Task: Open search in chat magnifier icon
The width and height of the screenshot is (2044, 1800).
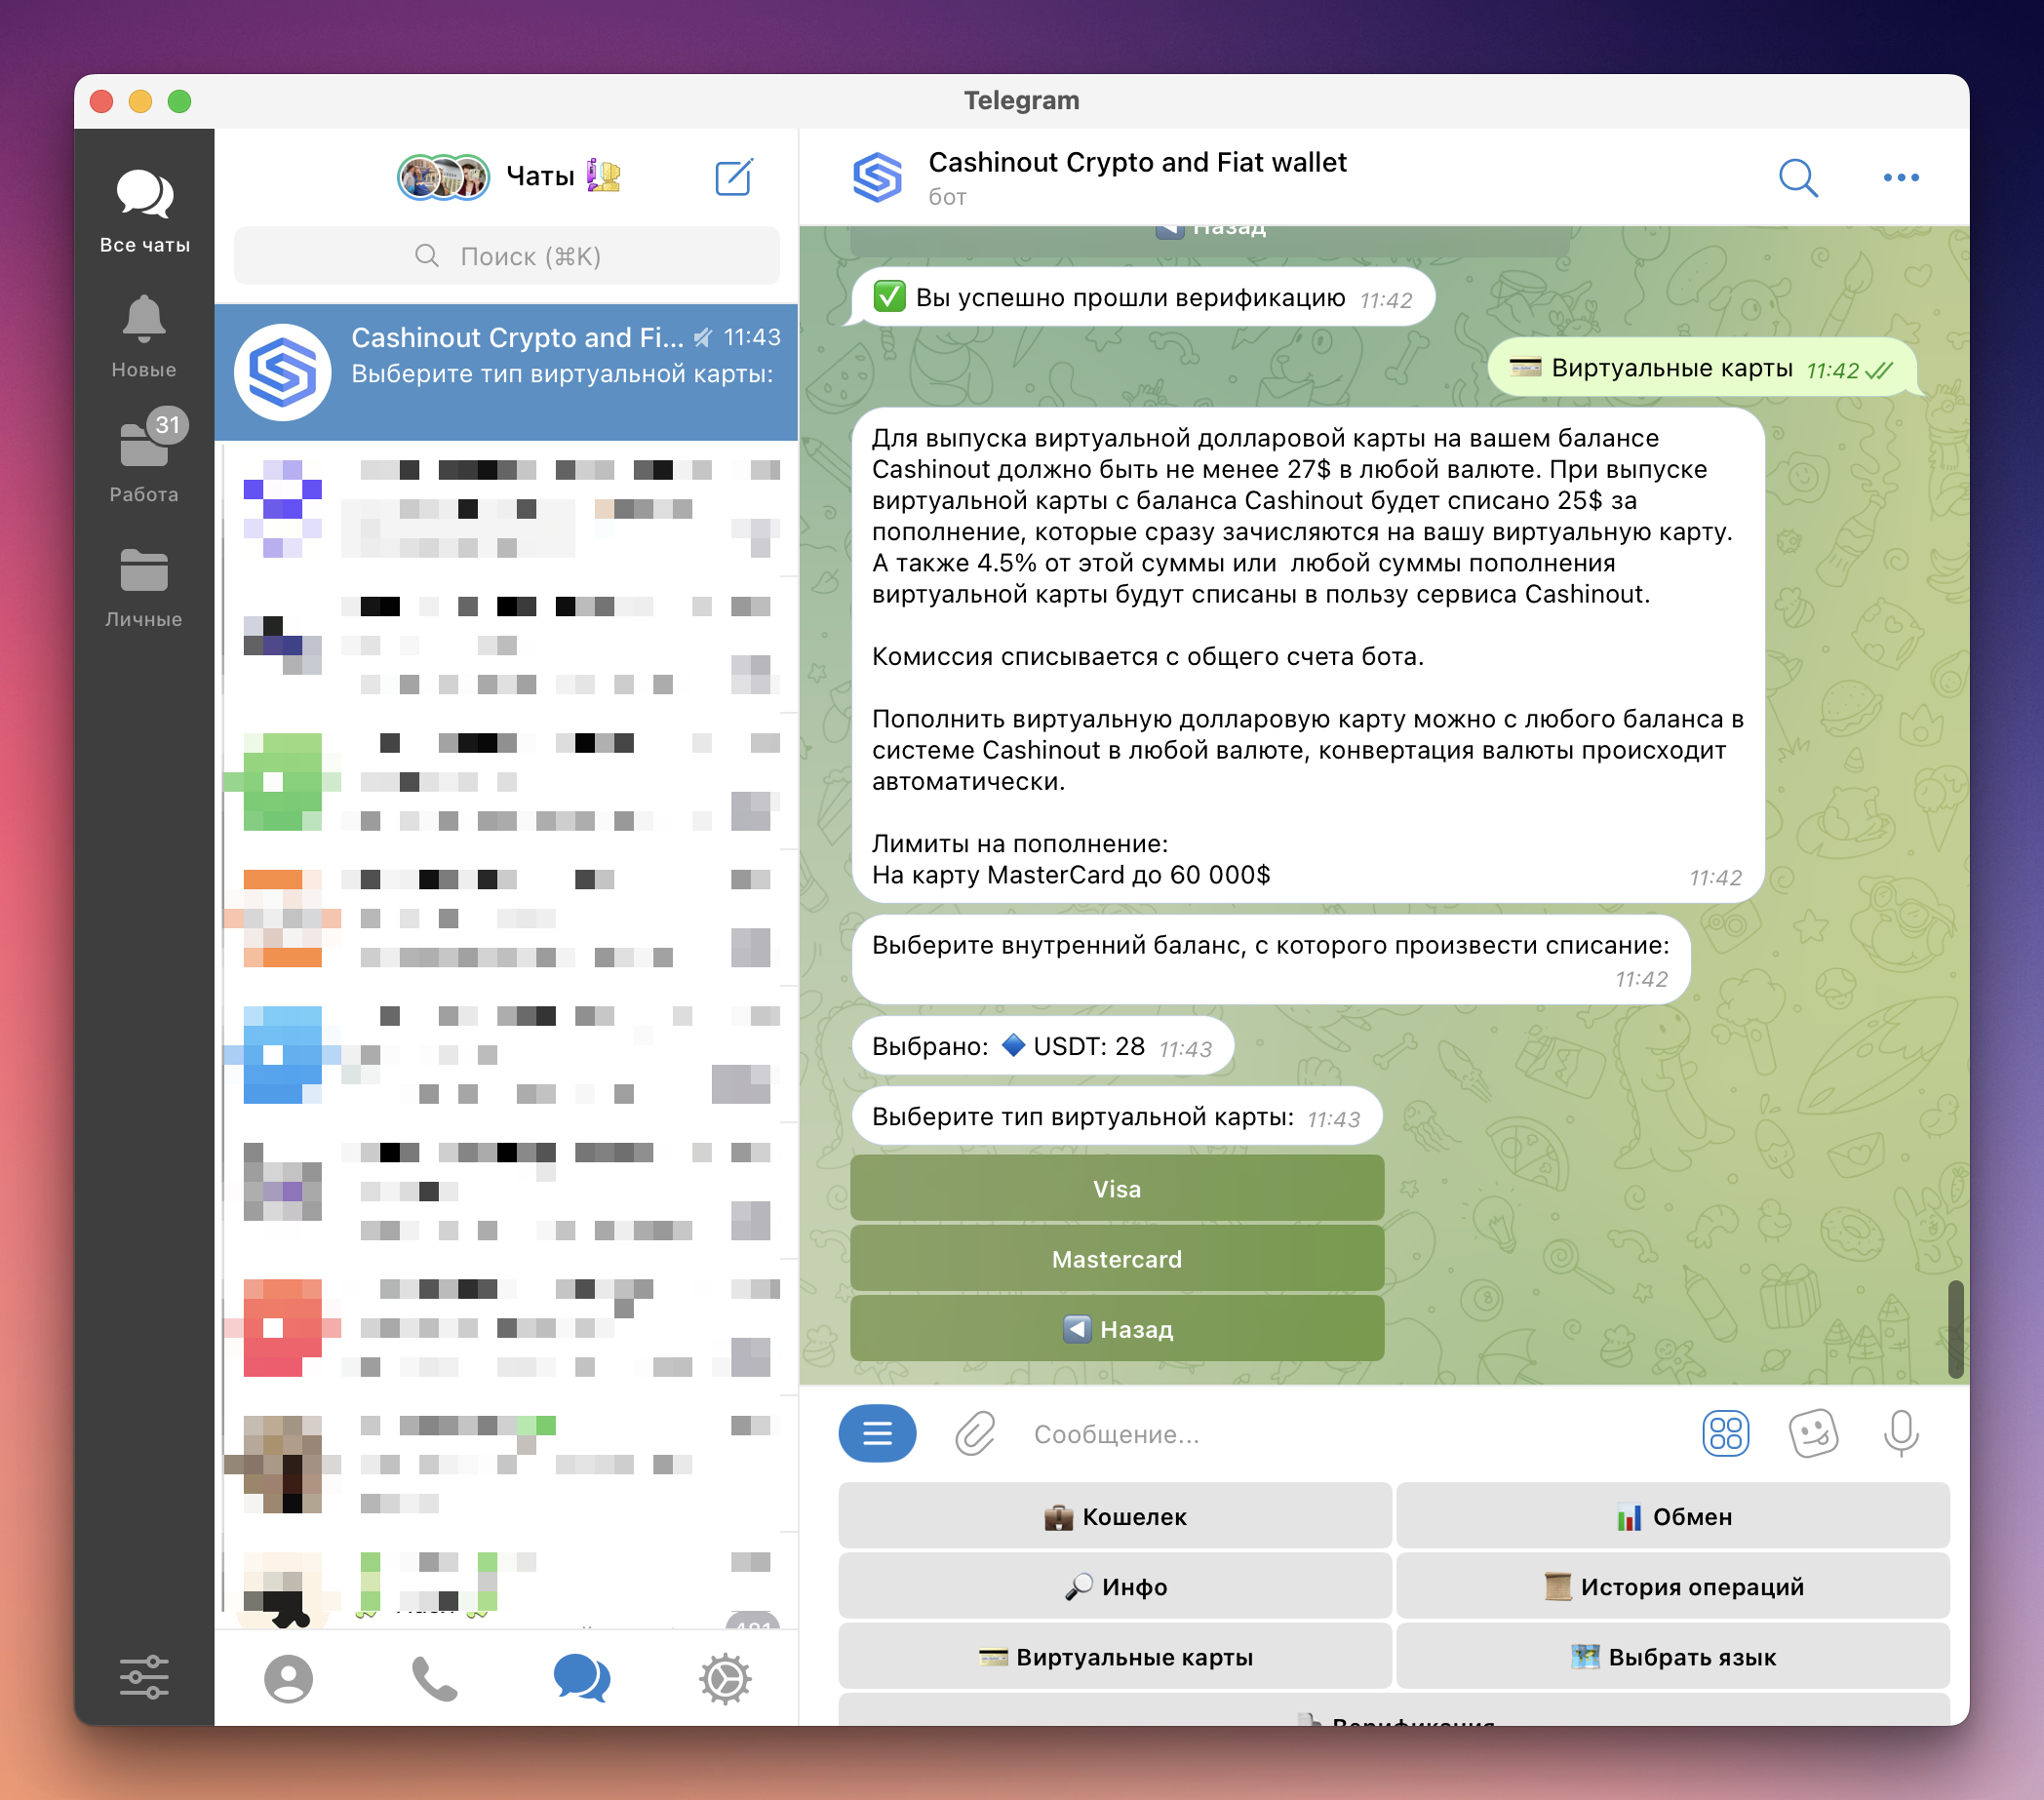Action: tap(1797, 178)
